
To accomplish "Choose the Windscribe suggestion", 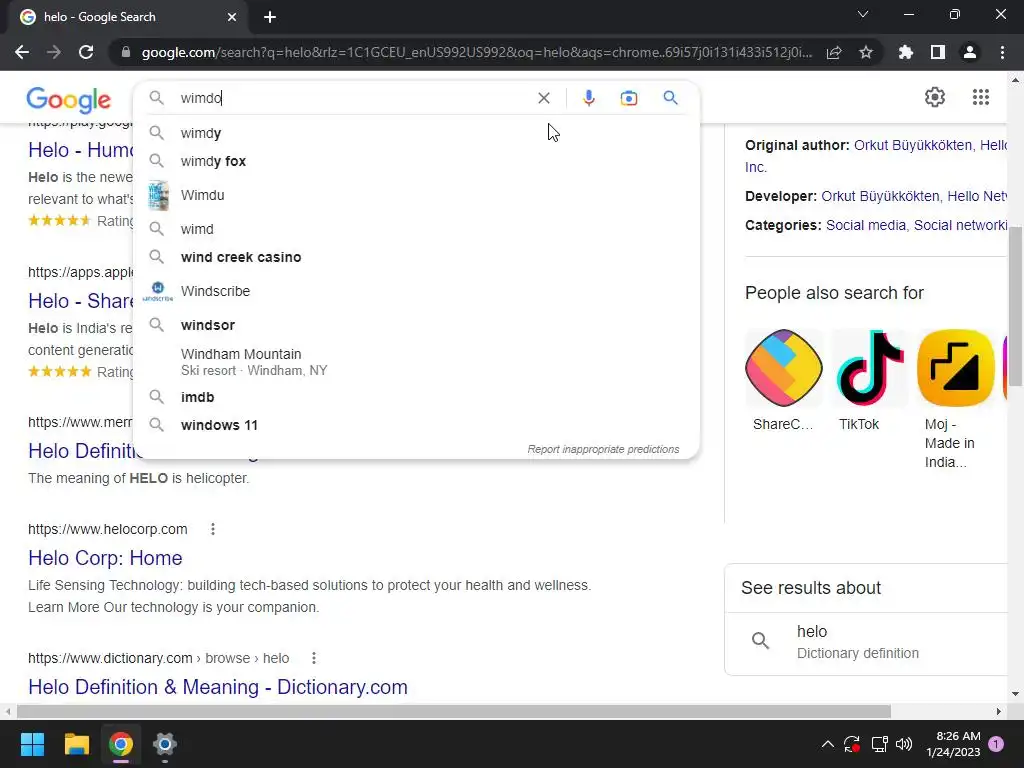I will [416, 291].
